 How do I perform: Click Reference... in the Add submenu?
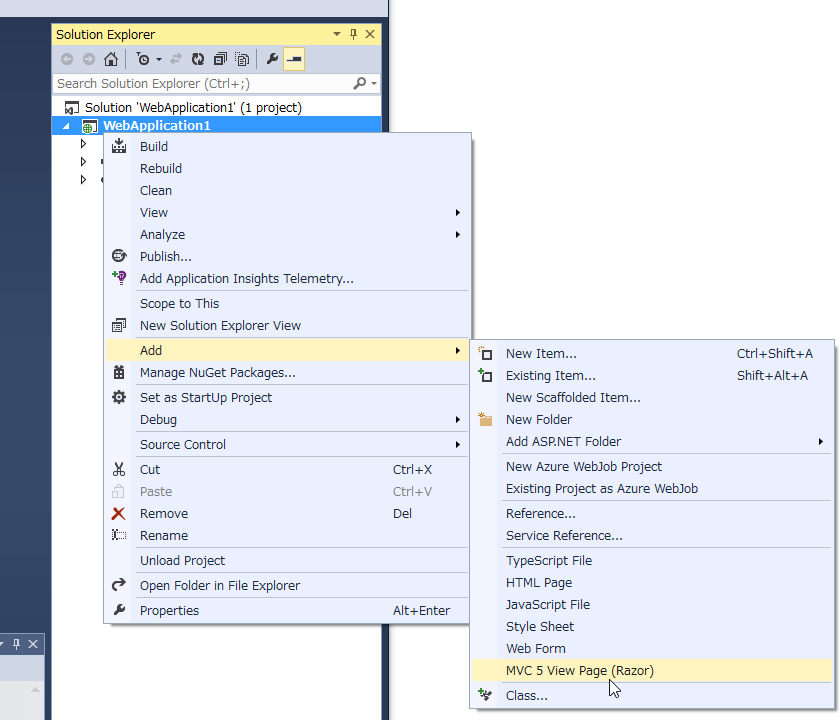652,513
